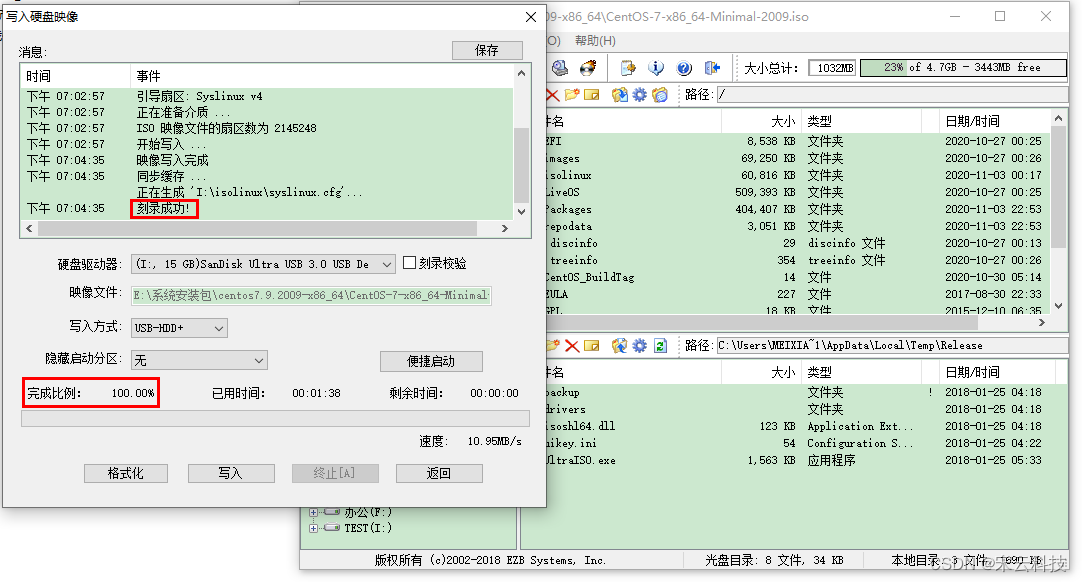Click the 保存 button
The height and width of the screenshot is (582, 1082).
[486, 50]
